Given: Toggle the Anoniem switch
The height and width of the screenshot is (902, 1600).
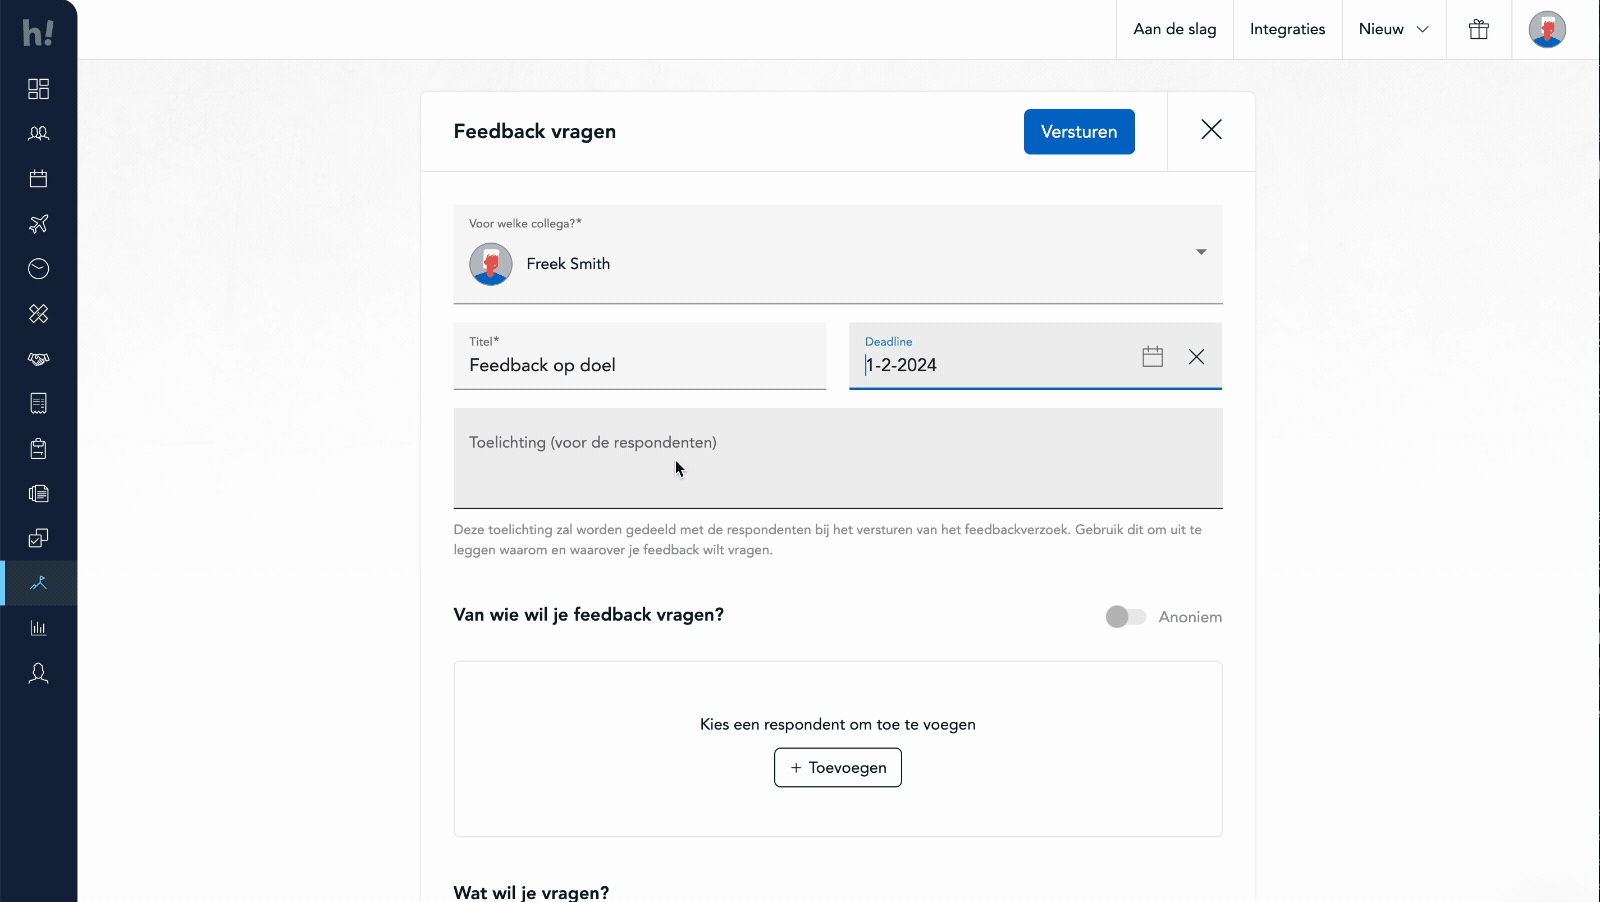Looking at the screenshot, I should tap(1125, 617).
